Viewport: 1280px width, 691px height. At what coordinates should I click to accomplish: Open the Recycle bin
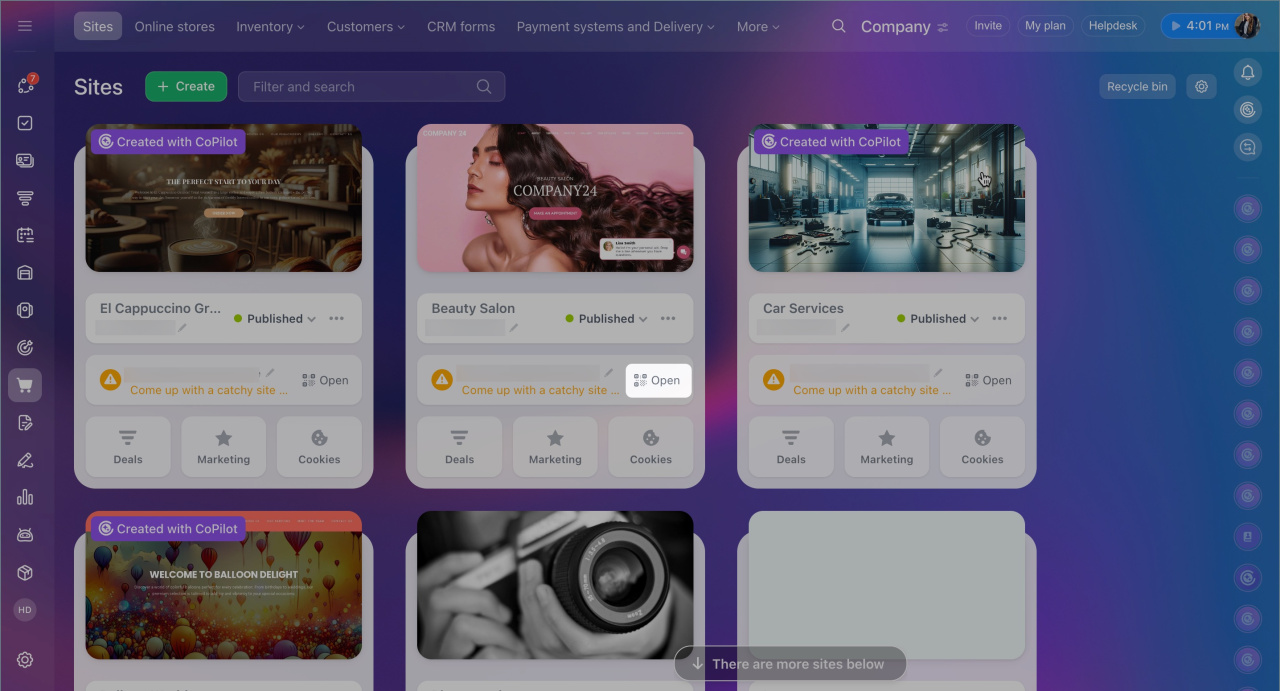point(1137,87)
